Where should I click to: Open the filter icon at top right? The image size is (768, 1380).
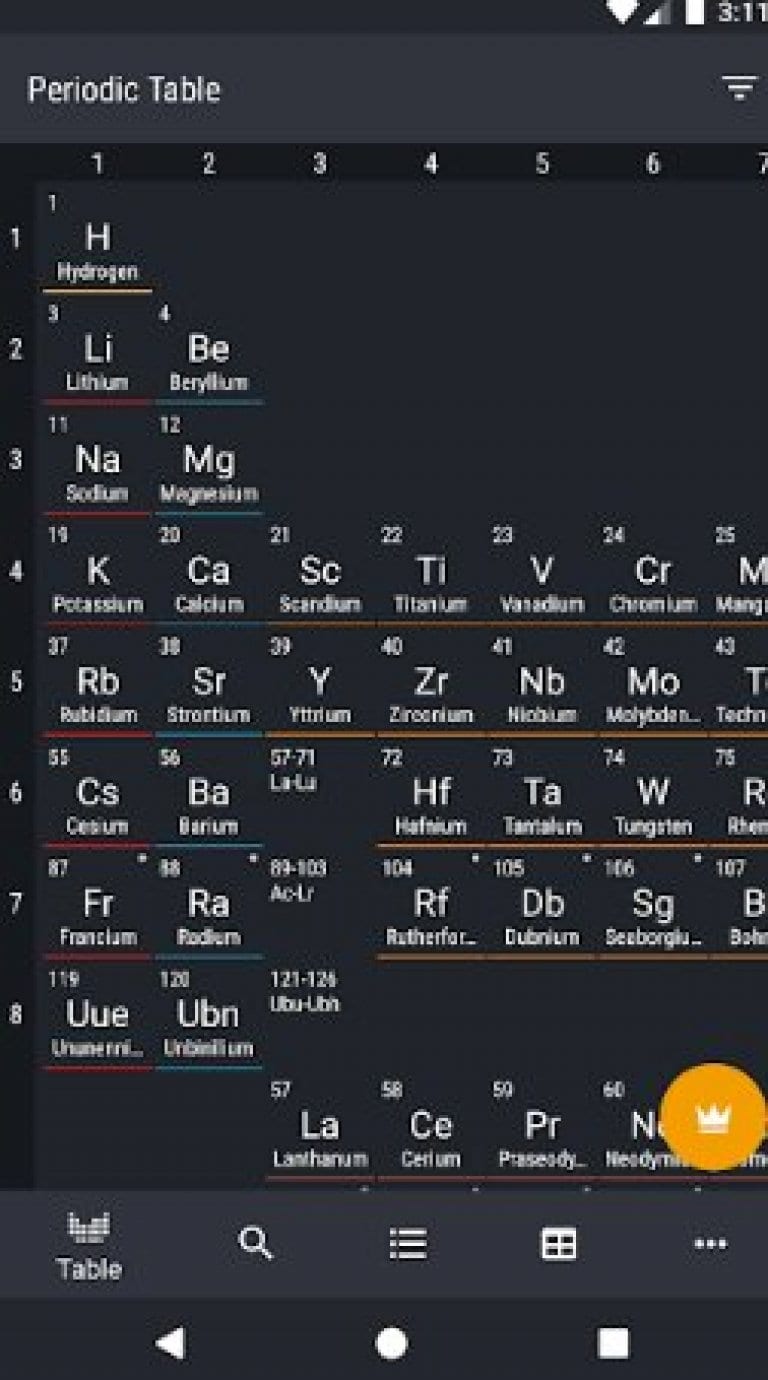[x=741, y=88]
